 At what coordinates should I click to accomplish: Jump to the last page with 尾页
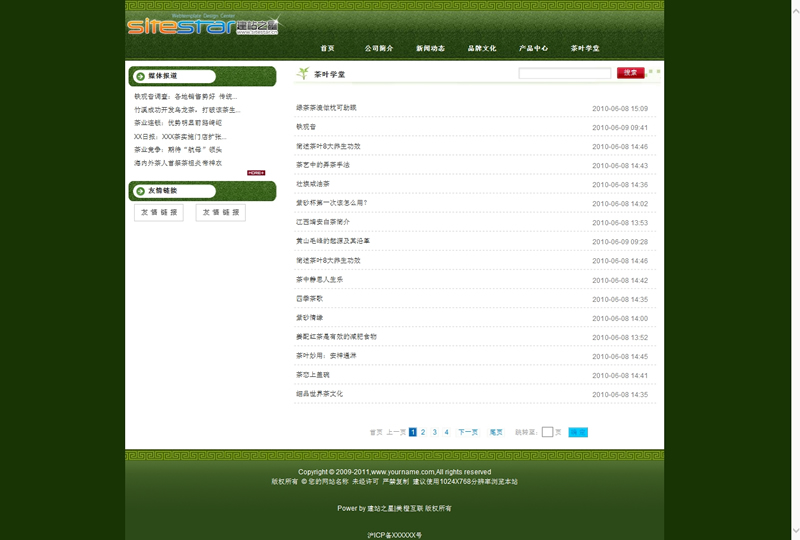tap(496, 432)
